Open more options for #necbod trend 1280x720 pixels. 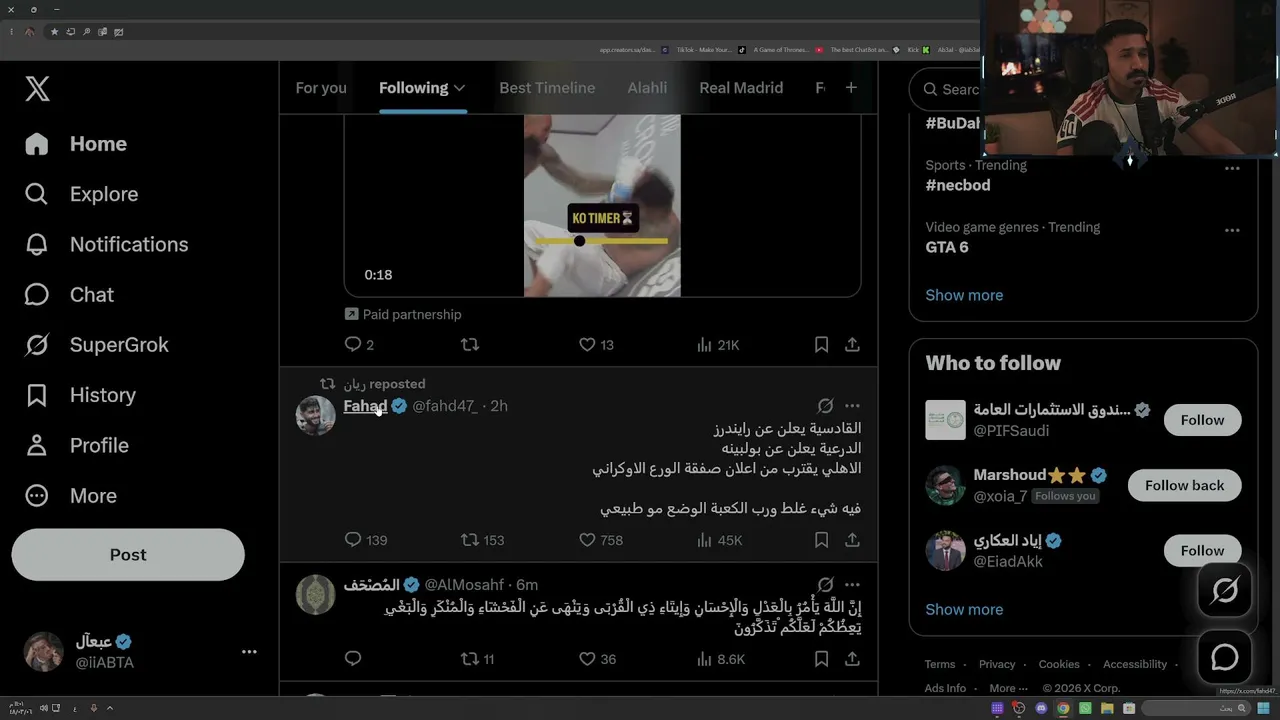point(1232,168)
